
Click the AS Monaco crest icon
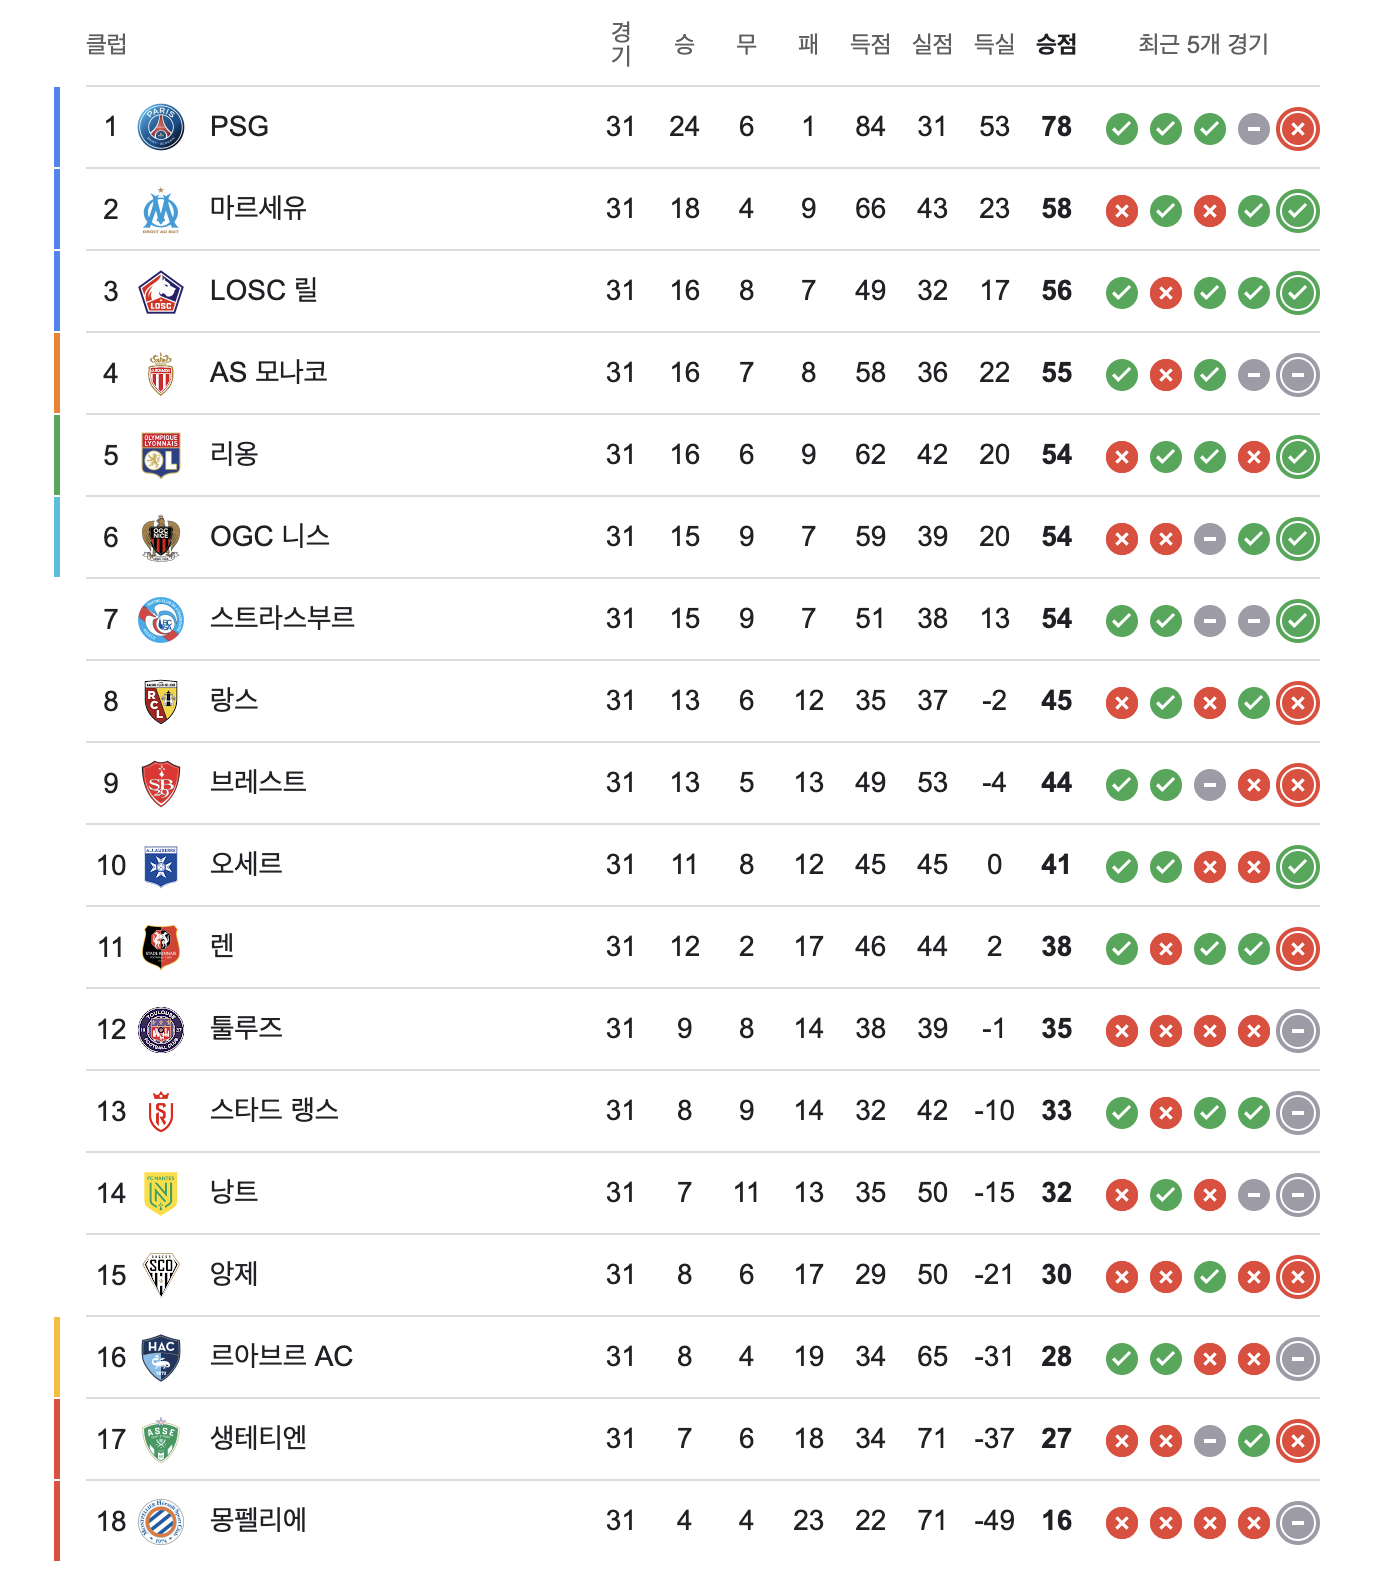point(161,374)
